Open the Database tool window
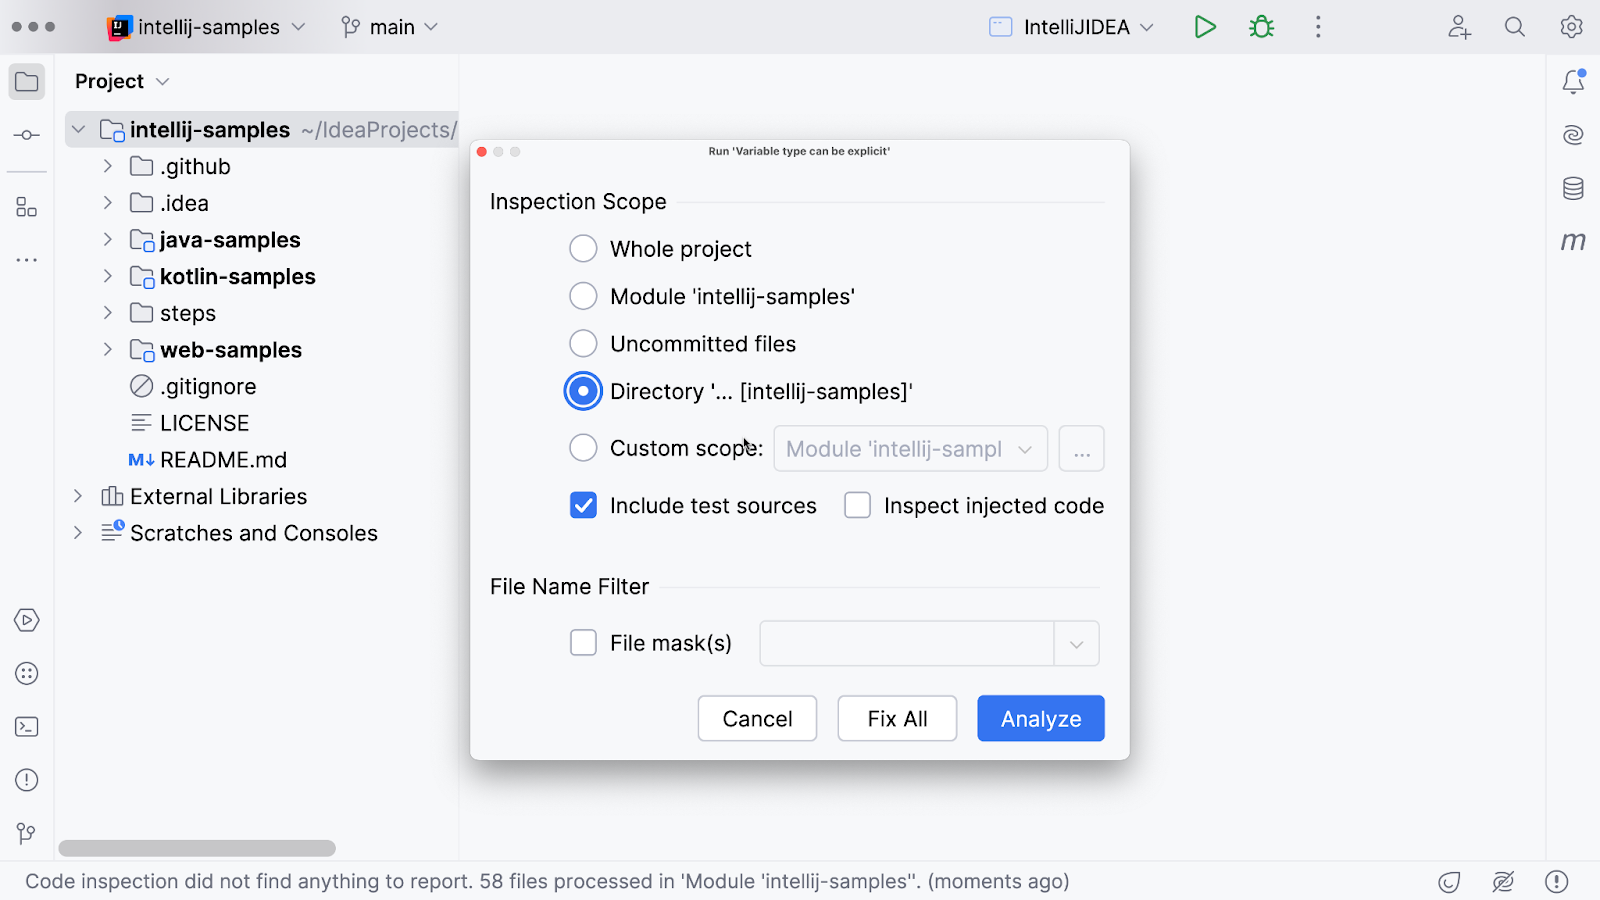Image resolution: width=1600 pixels, height=900 pixels. pyautogui.click(x=1573, y=188)
